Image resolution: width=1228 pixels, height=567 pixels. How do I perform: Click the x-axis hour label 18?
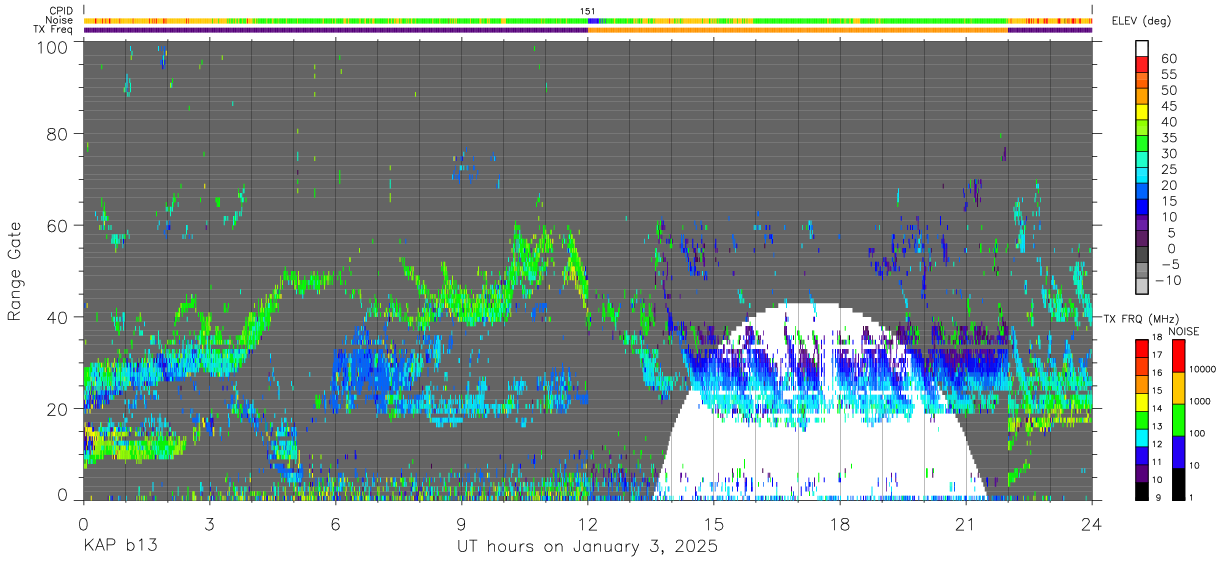click(840, 524)
